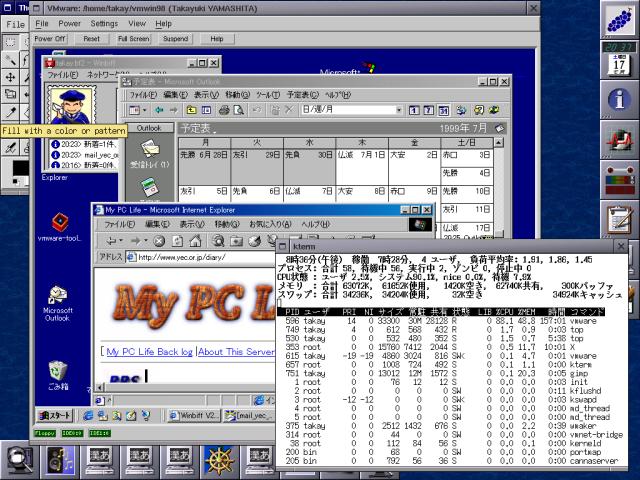The height and width of the screenshot is (480, 640).
Task: Click the Outlook month view (31) icon
Action: point(443,110)
